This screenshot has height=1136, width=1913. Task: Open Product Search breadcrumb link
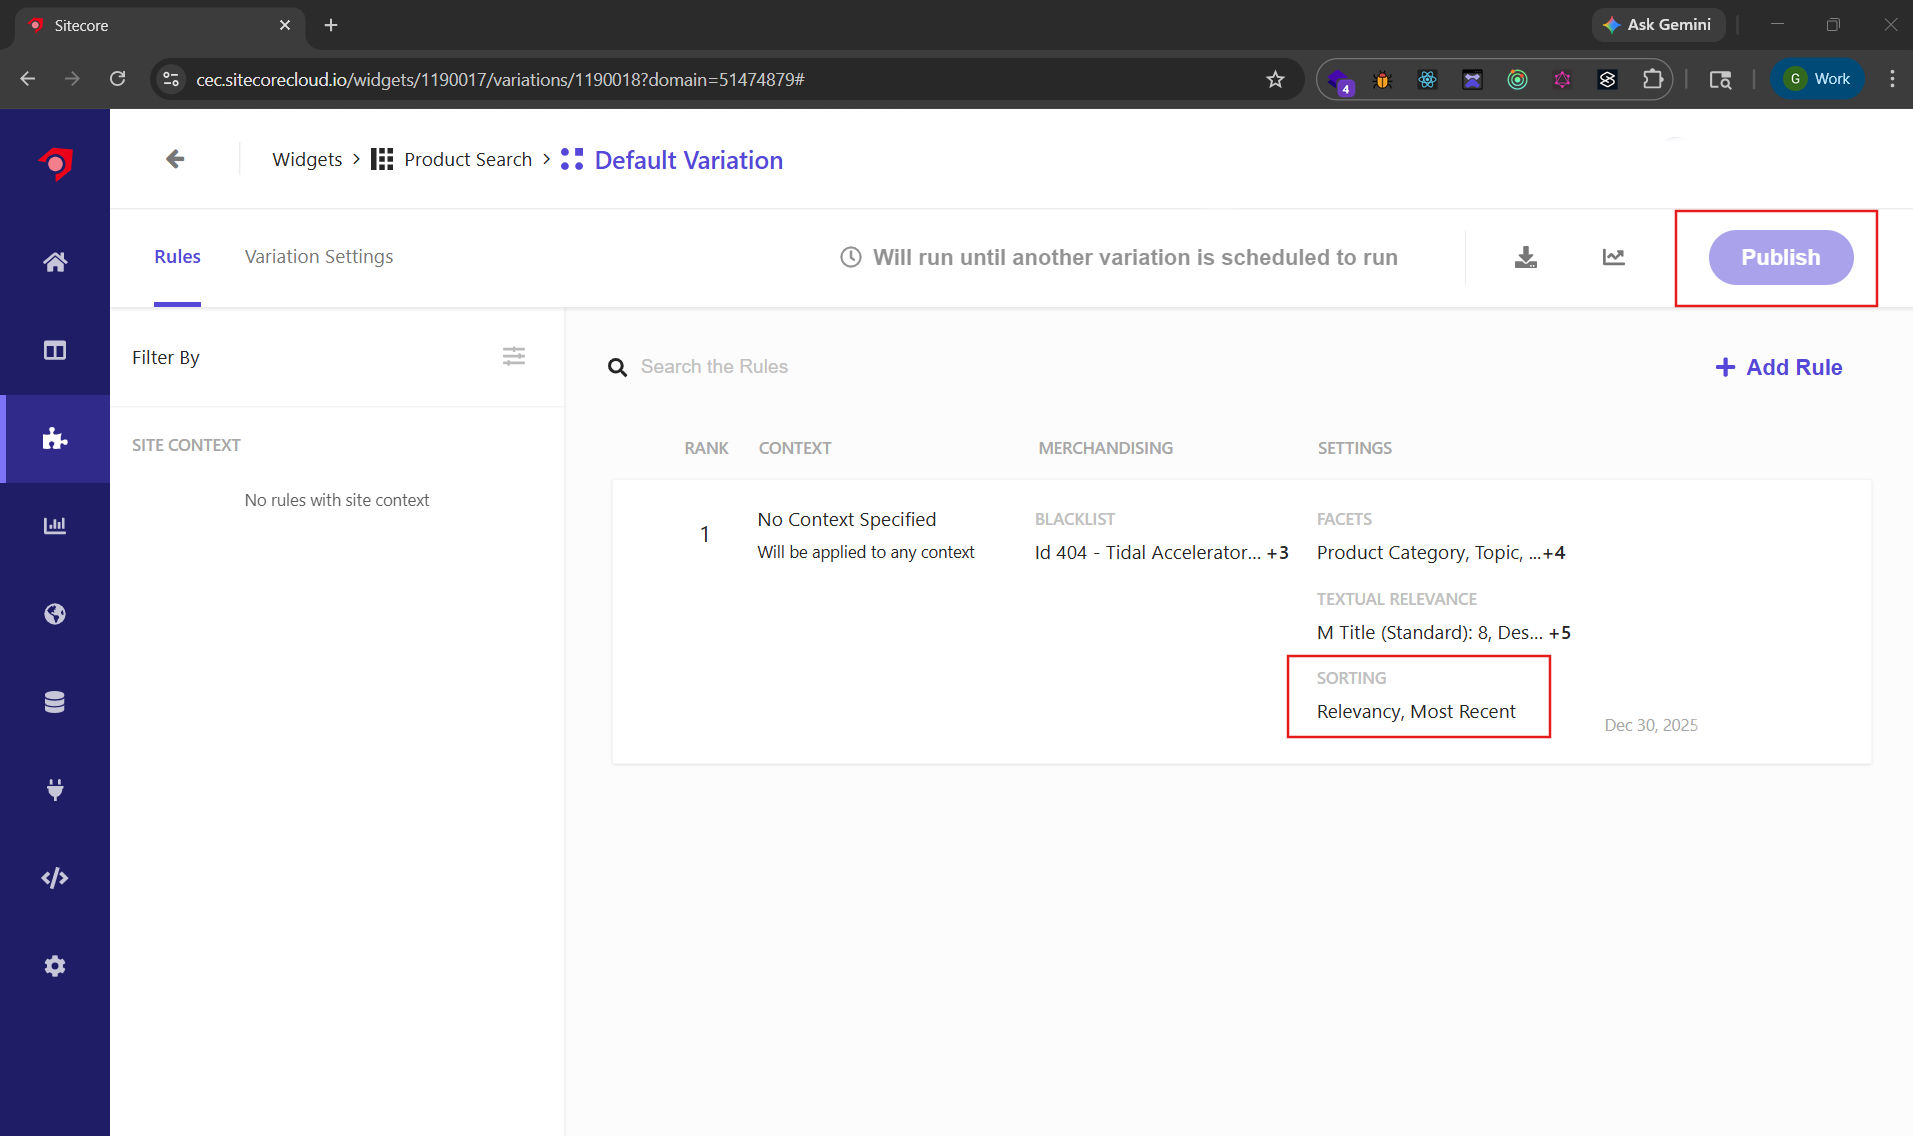[x=467, y=160]
